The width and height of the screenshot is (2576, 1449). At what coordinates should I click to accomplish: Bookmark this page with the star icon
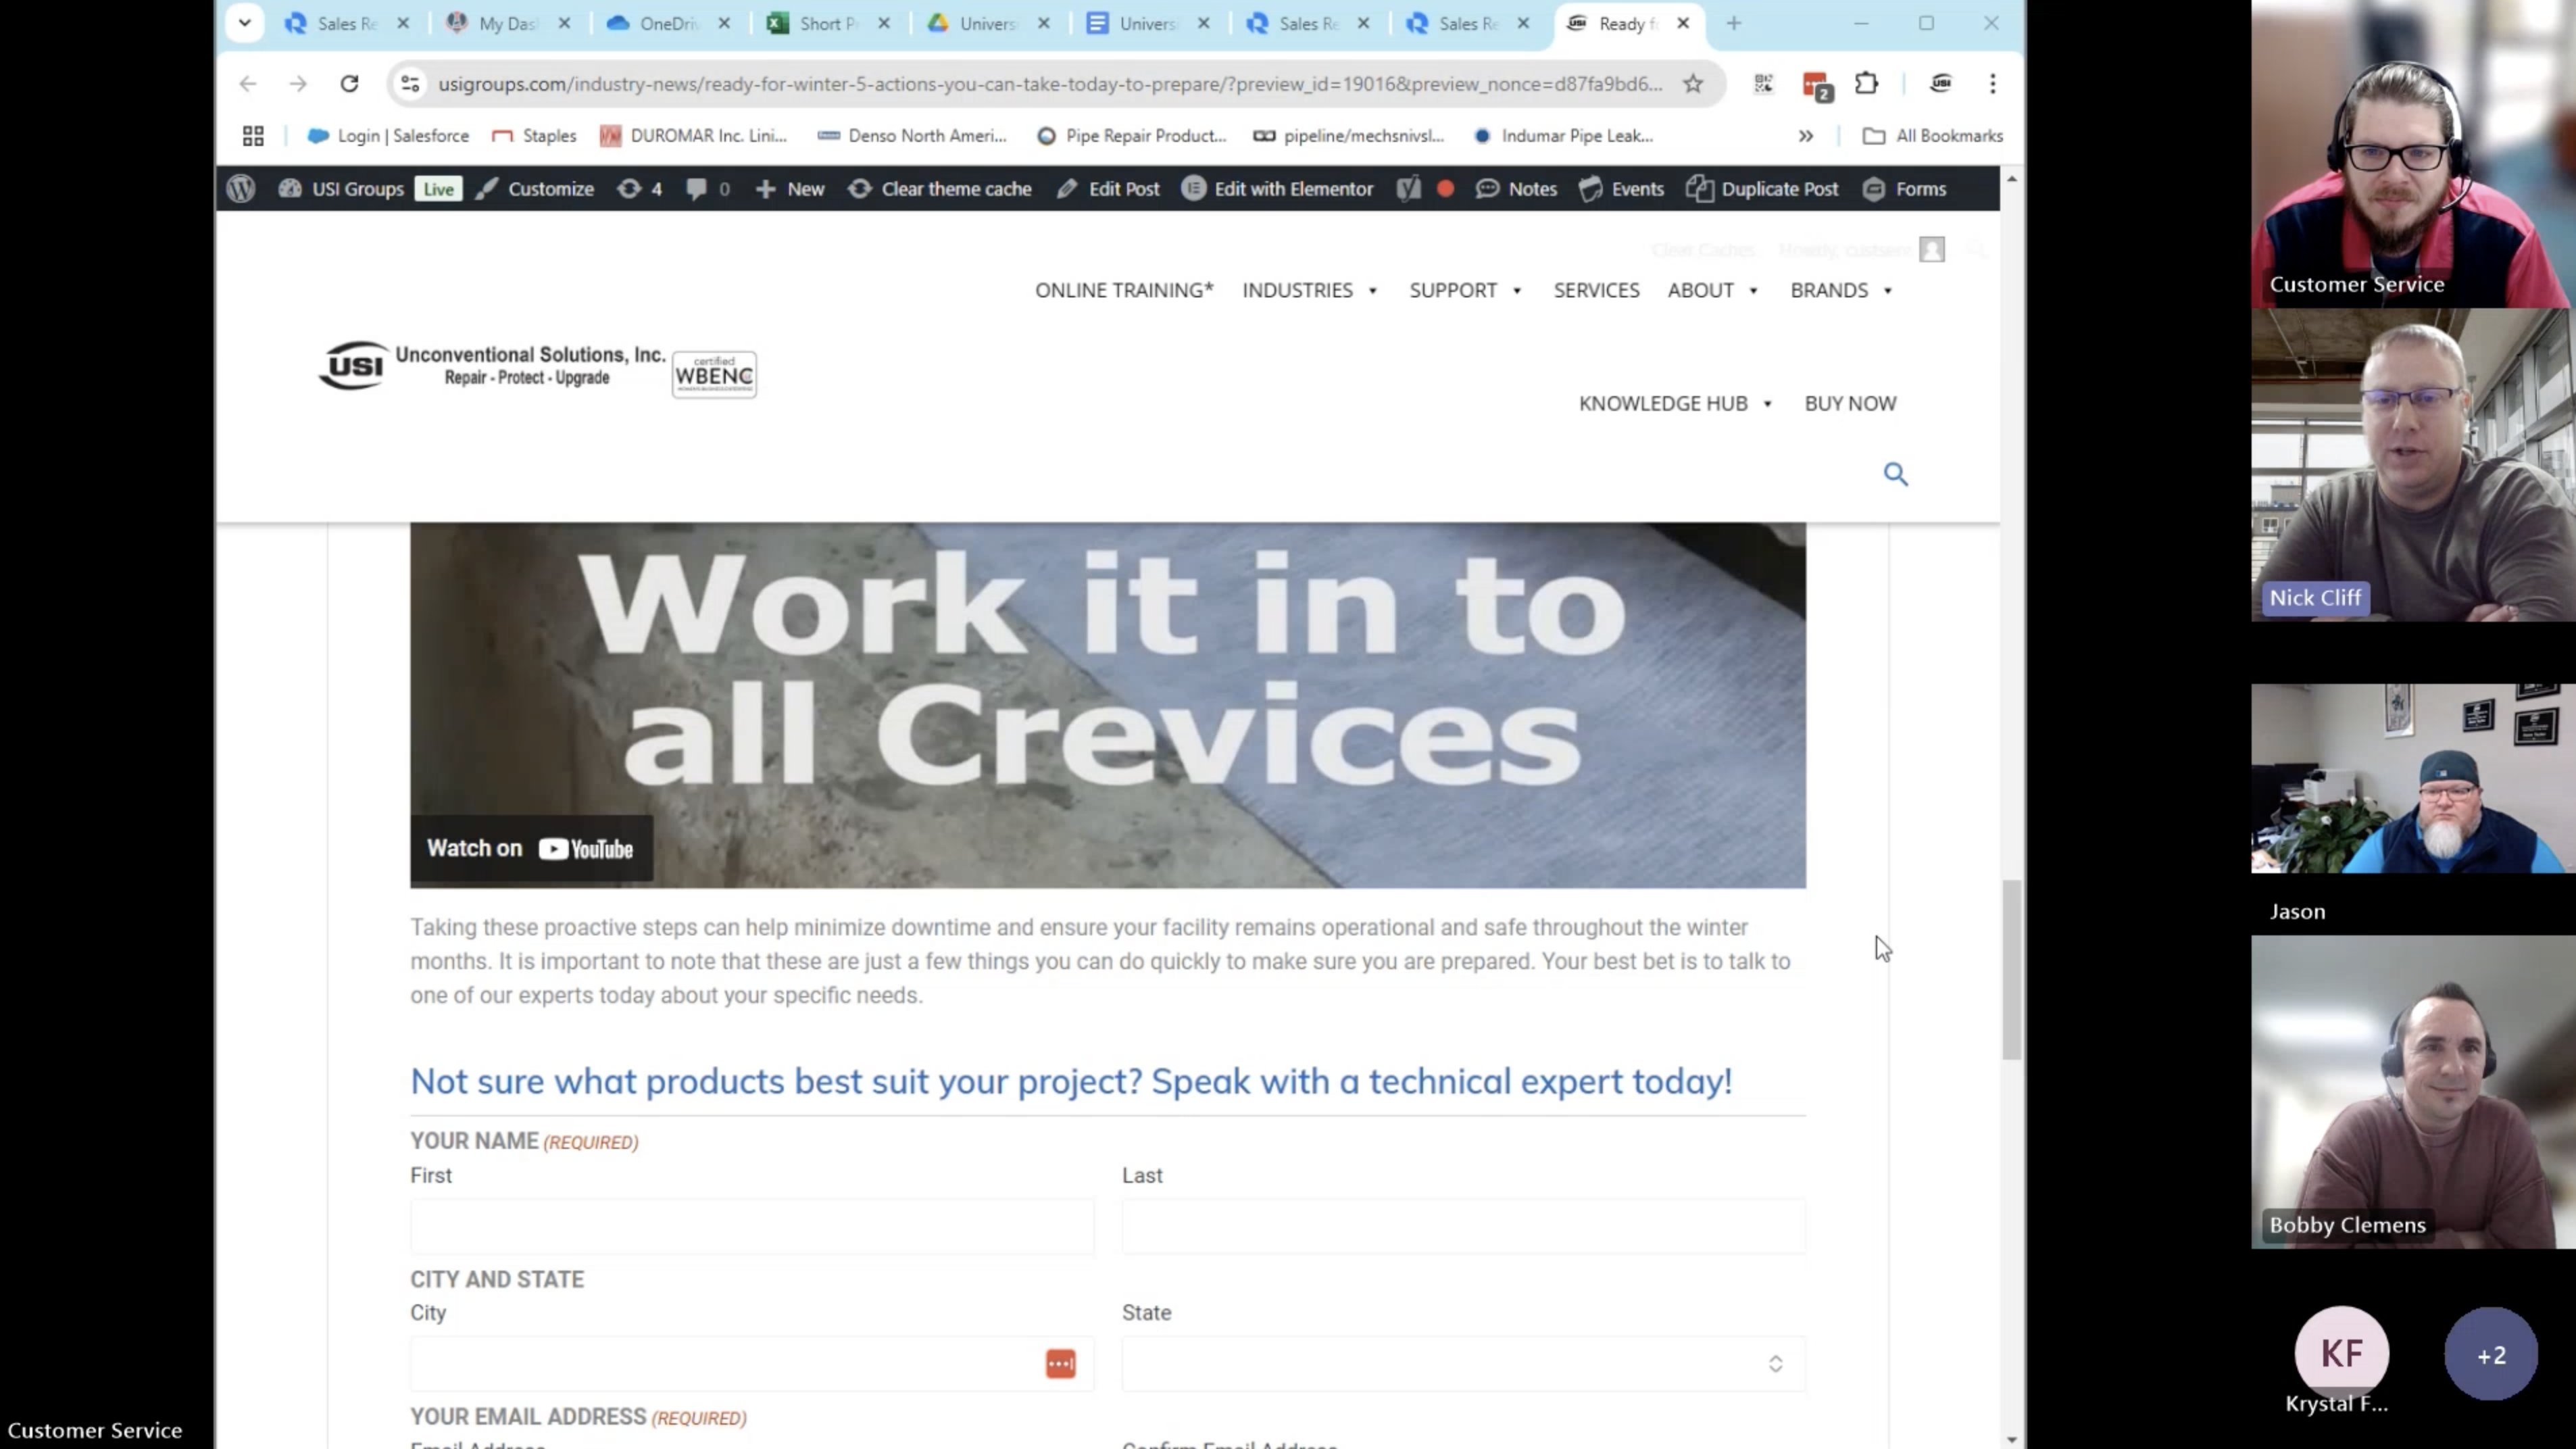(x=1692, y=84)
